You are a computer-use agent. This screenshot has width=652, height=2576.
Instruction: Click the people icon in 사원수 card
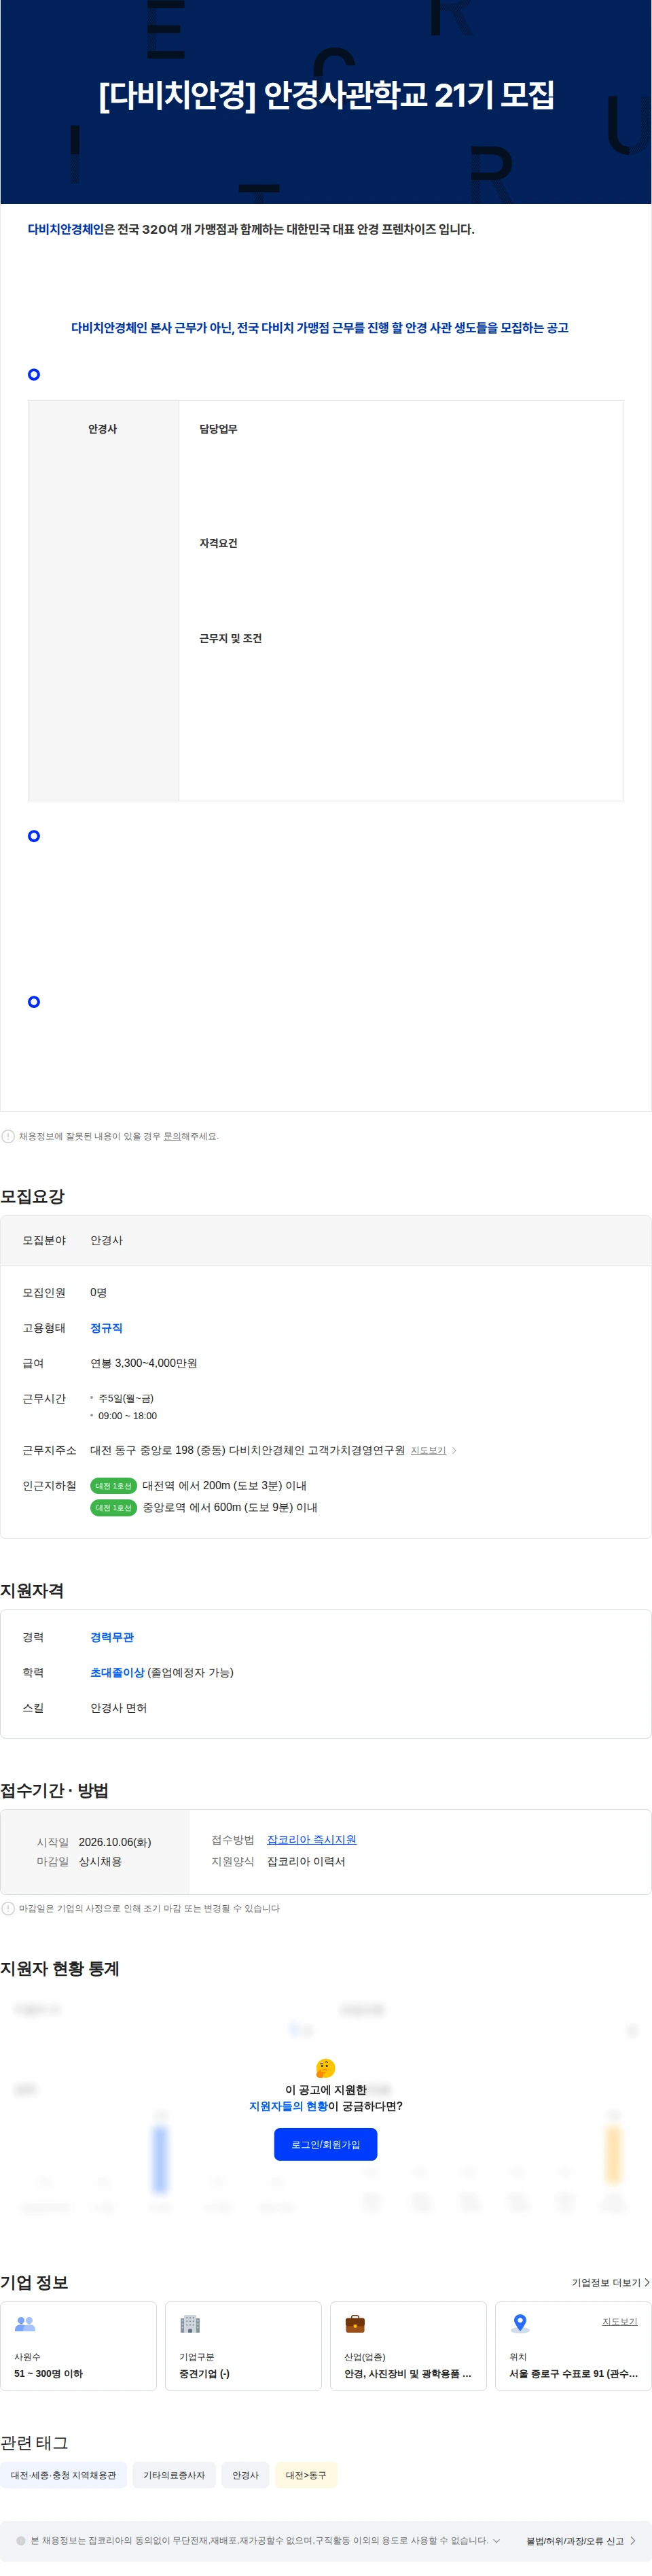tap(25, 2323)
